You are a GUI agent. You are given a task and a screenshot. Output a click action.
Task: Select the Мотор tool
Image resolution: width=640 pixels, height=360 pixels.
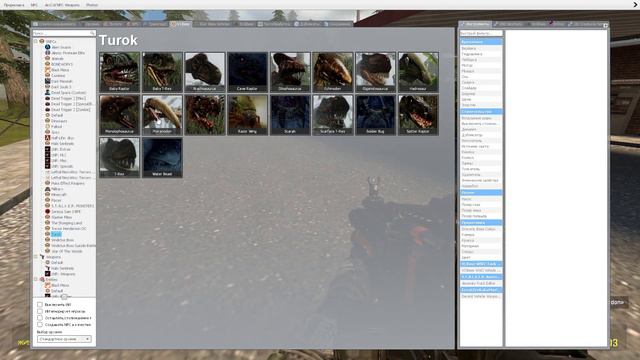[481, 65]
